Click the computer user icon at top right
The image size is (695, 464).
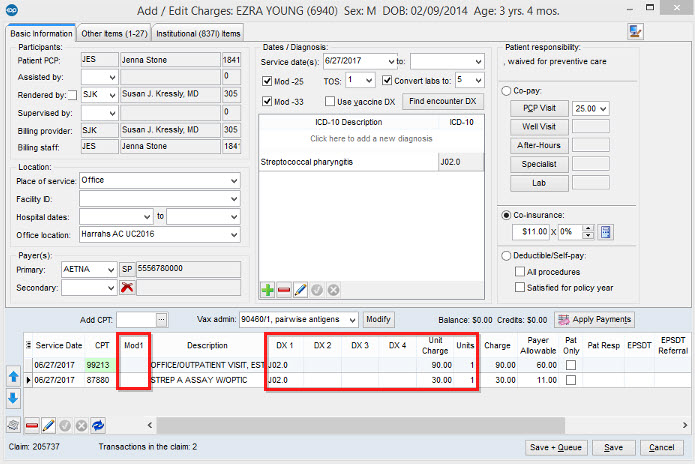coord(635,32)
